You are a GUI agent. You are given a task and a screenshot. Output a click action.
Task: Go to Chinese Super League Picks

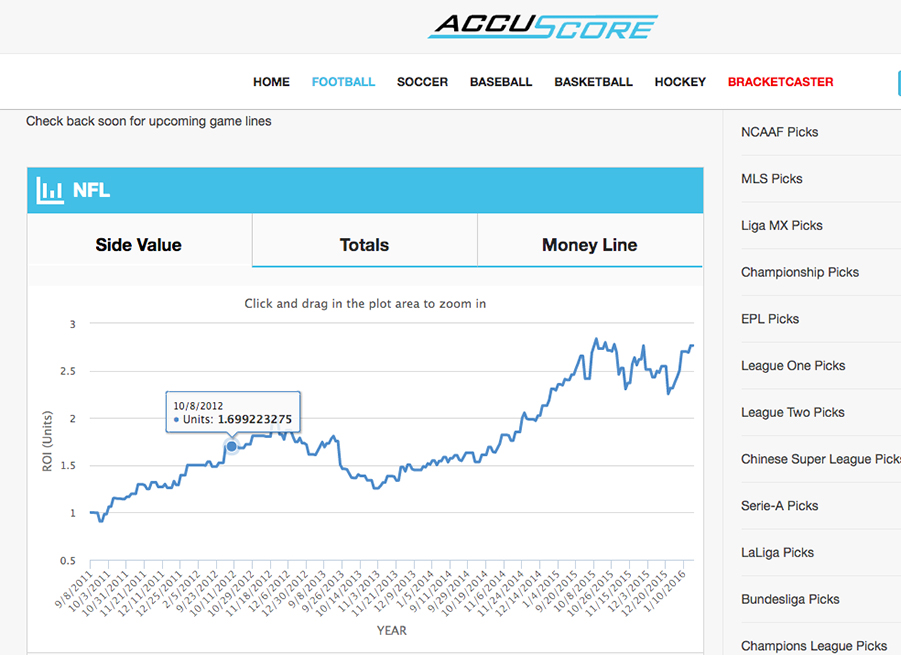[821, 459]
